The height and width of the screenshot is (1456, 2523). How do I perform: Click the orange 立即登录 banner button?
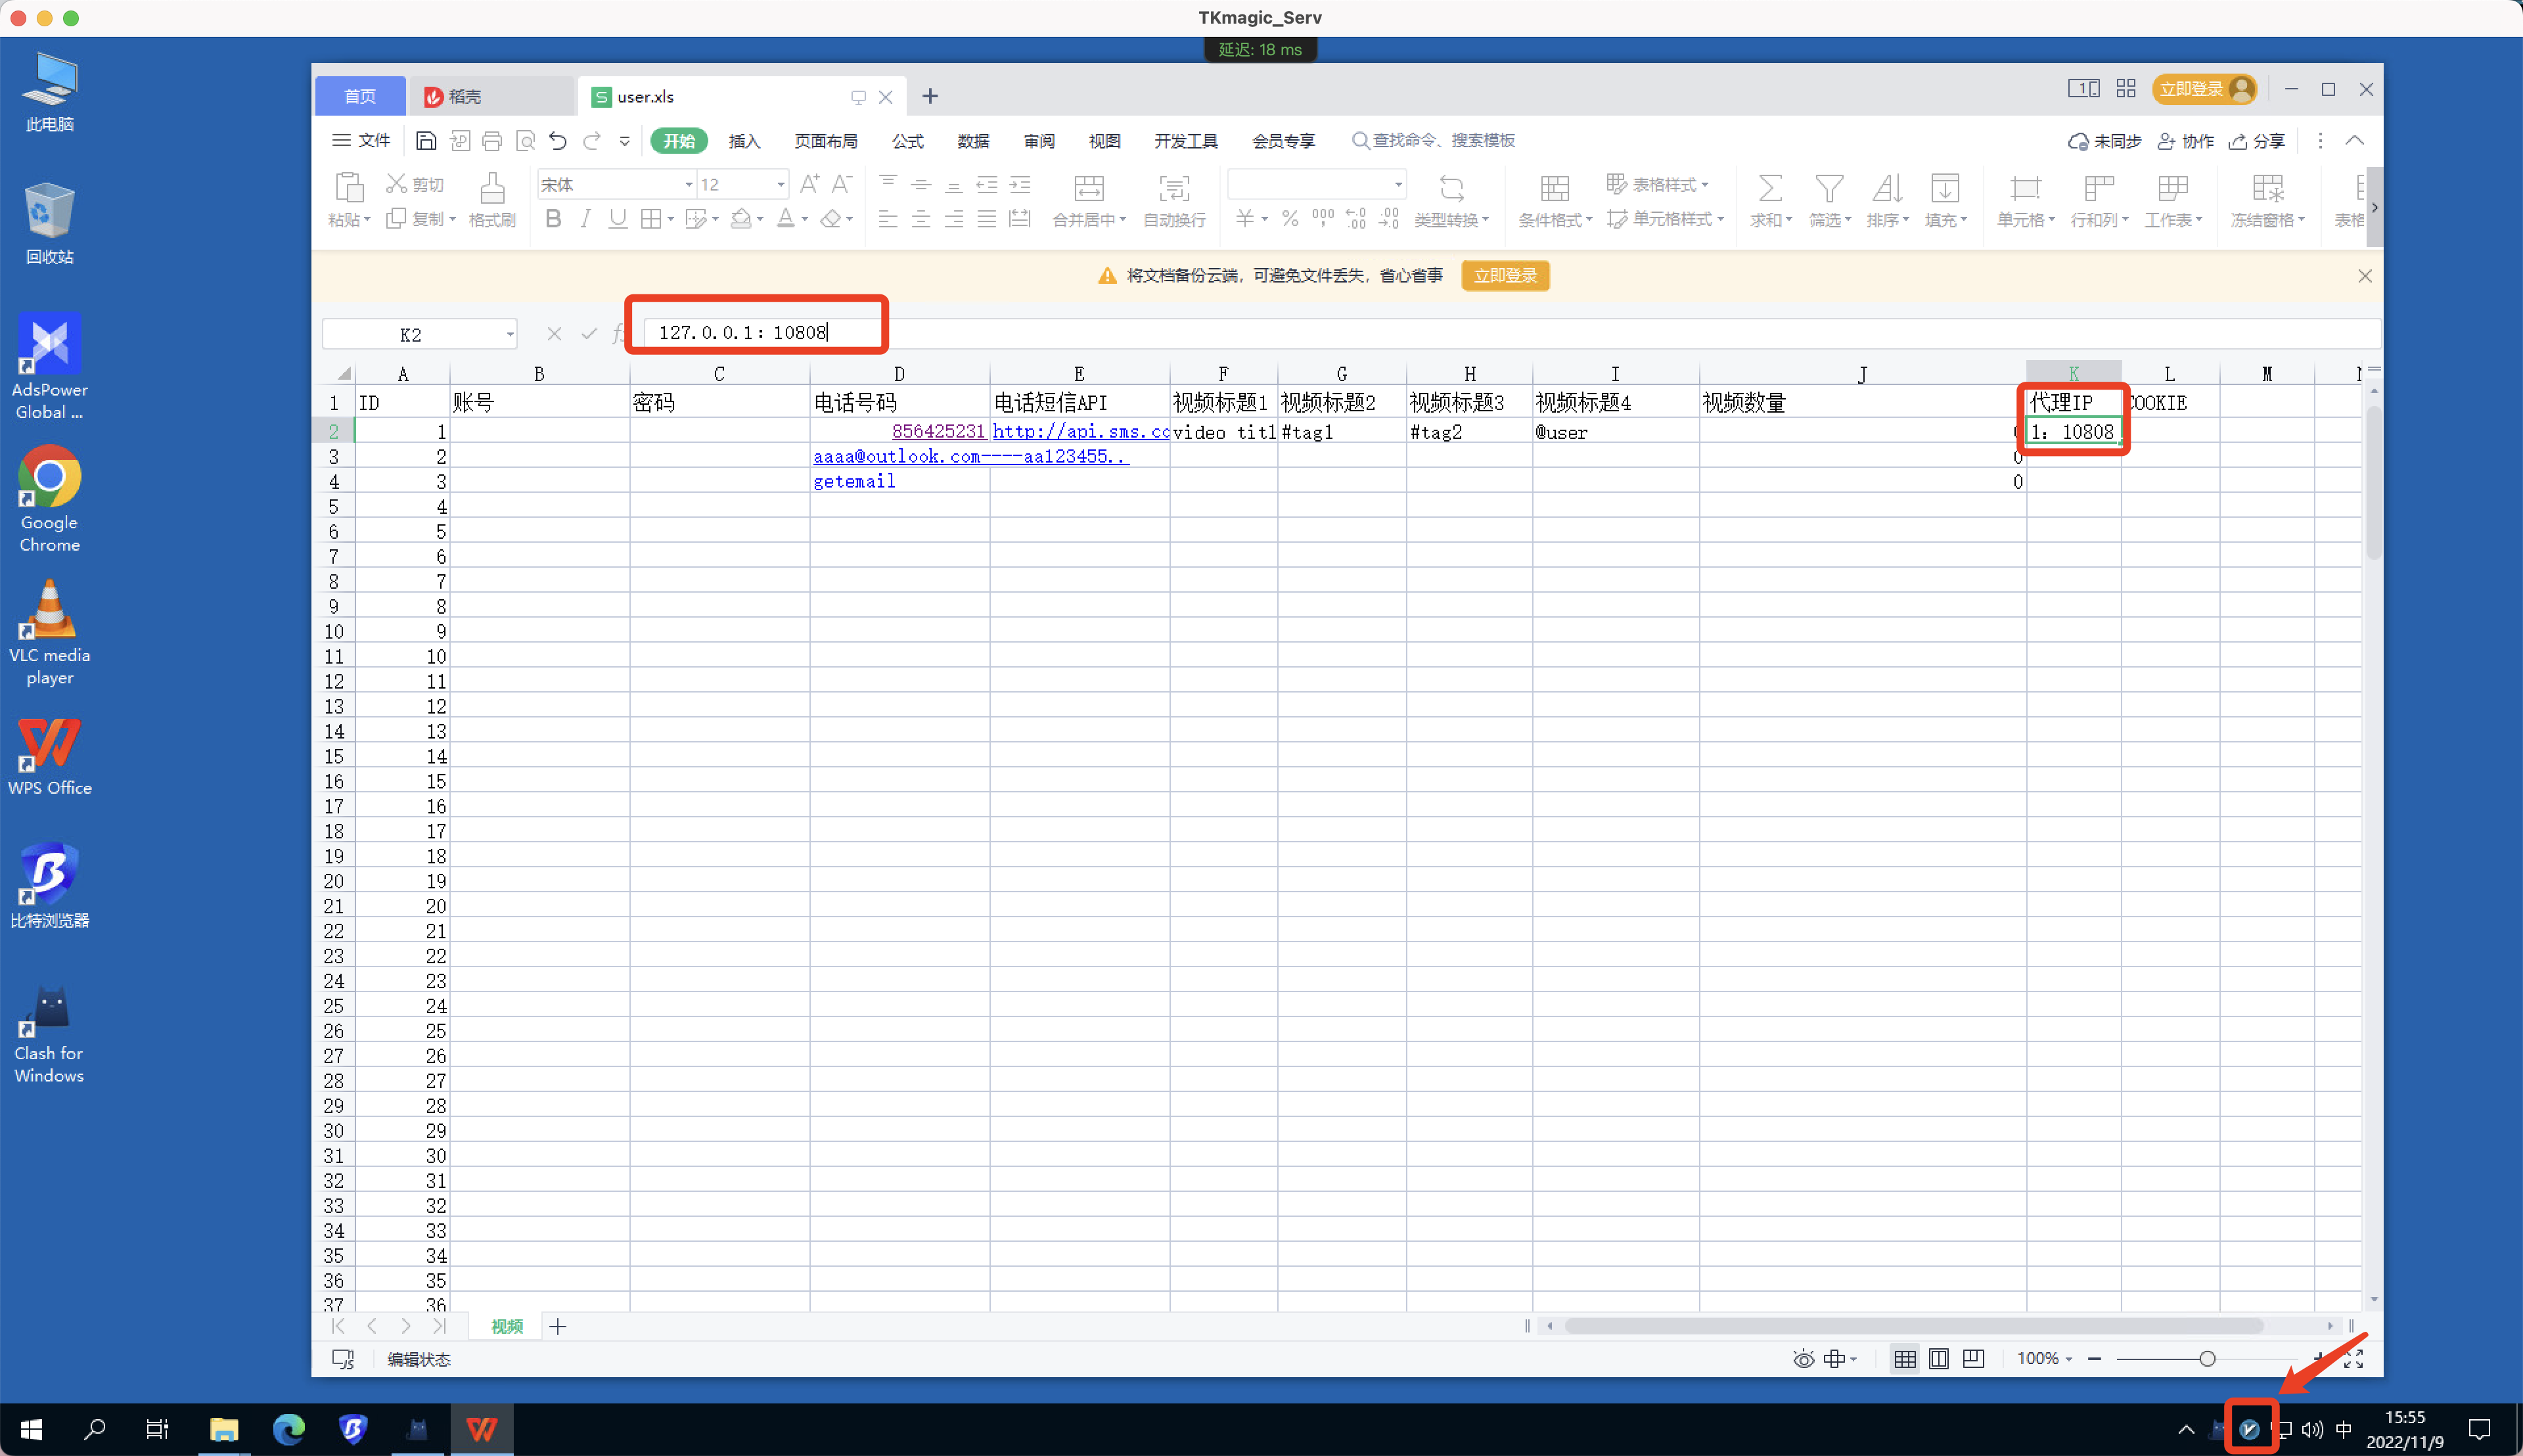(1504, 276)
